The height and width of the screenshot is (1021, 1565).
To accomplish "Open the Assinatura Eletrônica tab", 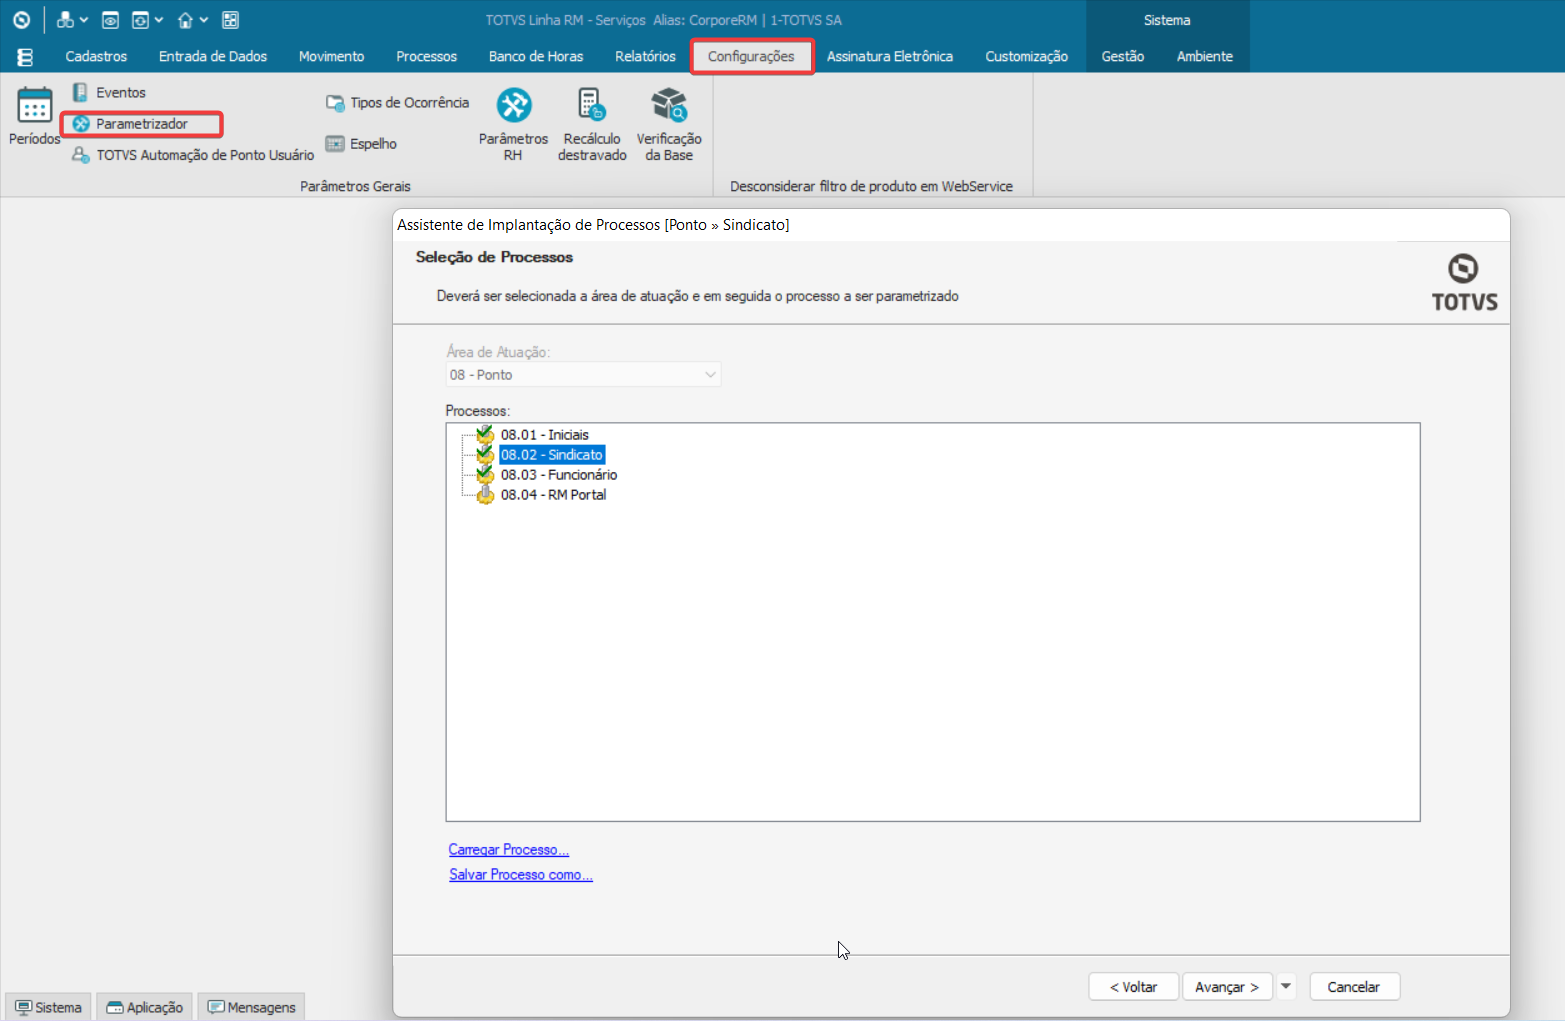I will (890, 57).
